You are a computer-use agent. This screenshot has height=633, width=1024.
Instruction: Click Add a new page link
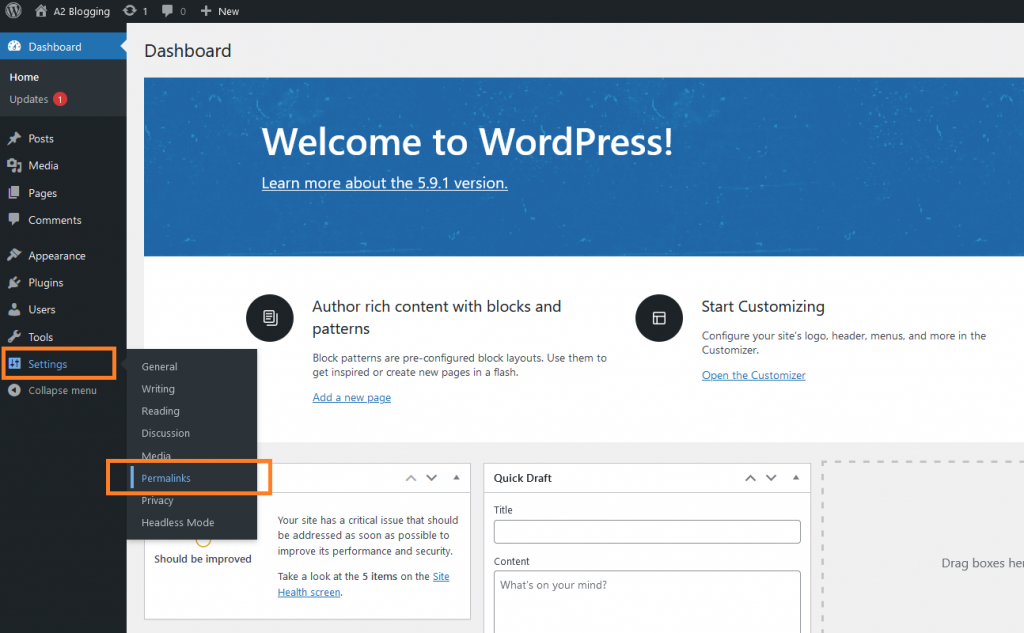[351, 397]
